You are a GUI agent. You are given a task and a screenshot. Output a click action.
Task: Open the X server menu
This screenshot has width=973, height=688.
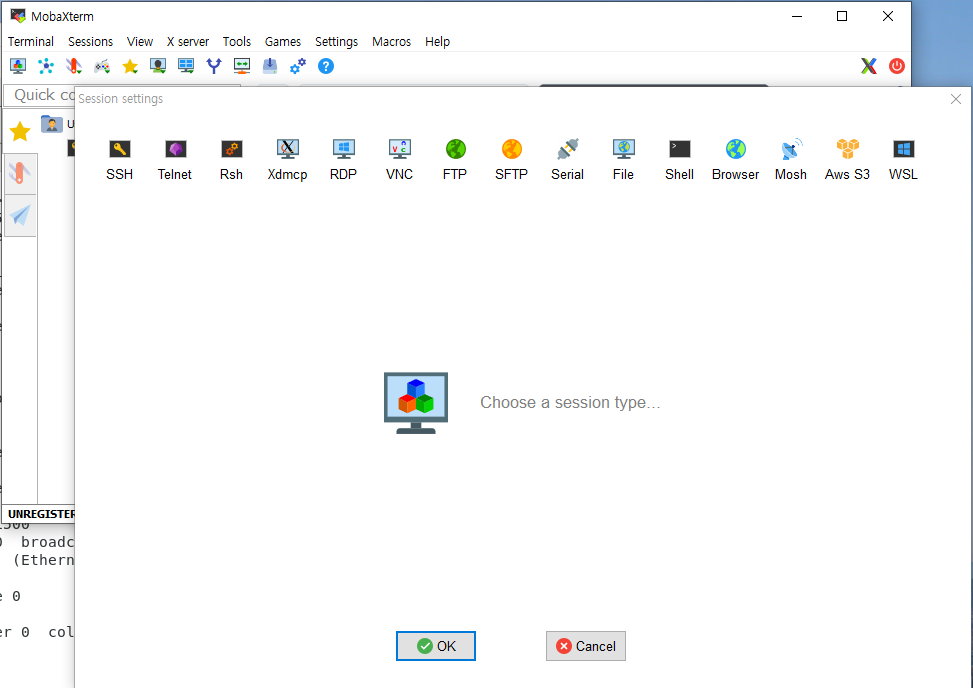[188, 42]
